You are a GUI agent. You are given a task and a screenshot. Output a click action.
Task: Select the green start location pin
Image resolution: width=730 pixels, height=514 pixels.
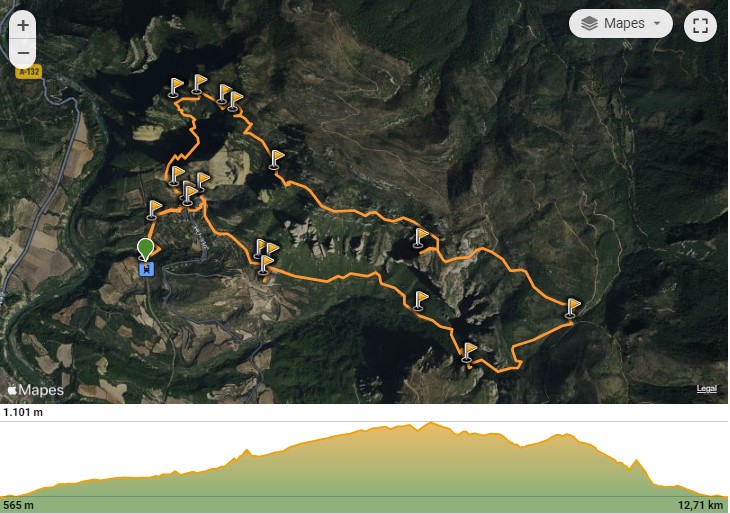point(146,249)
